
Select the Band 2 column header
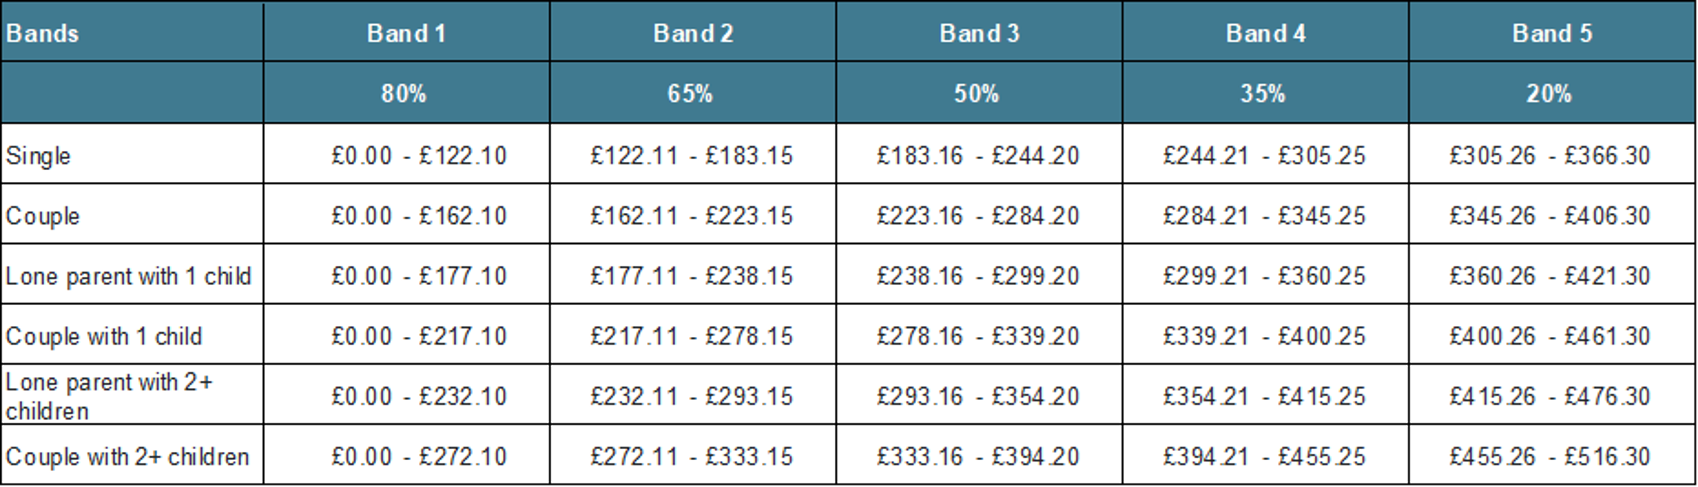693,33
